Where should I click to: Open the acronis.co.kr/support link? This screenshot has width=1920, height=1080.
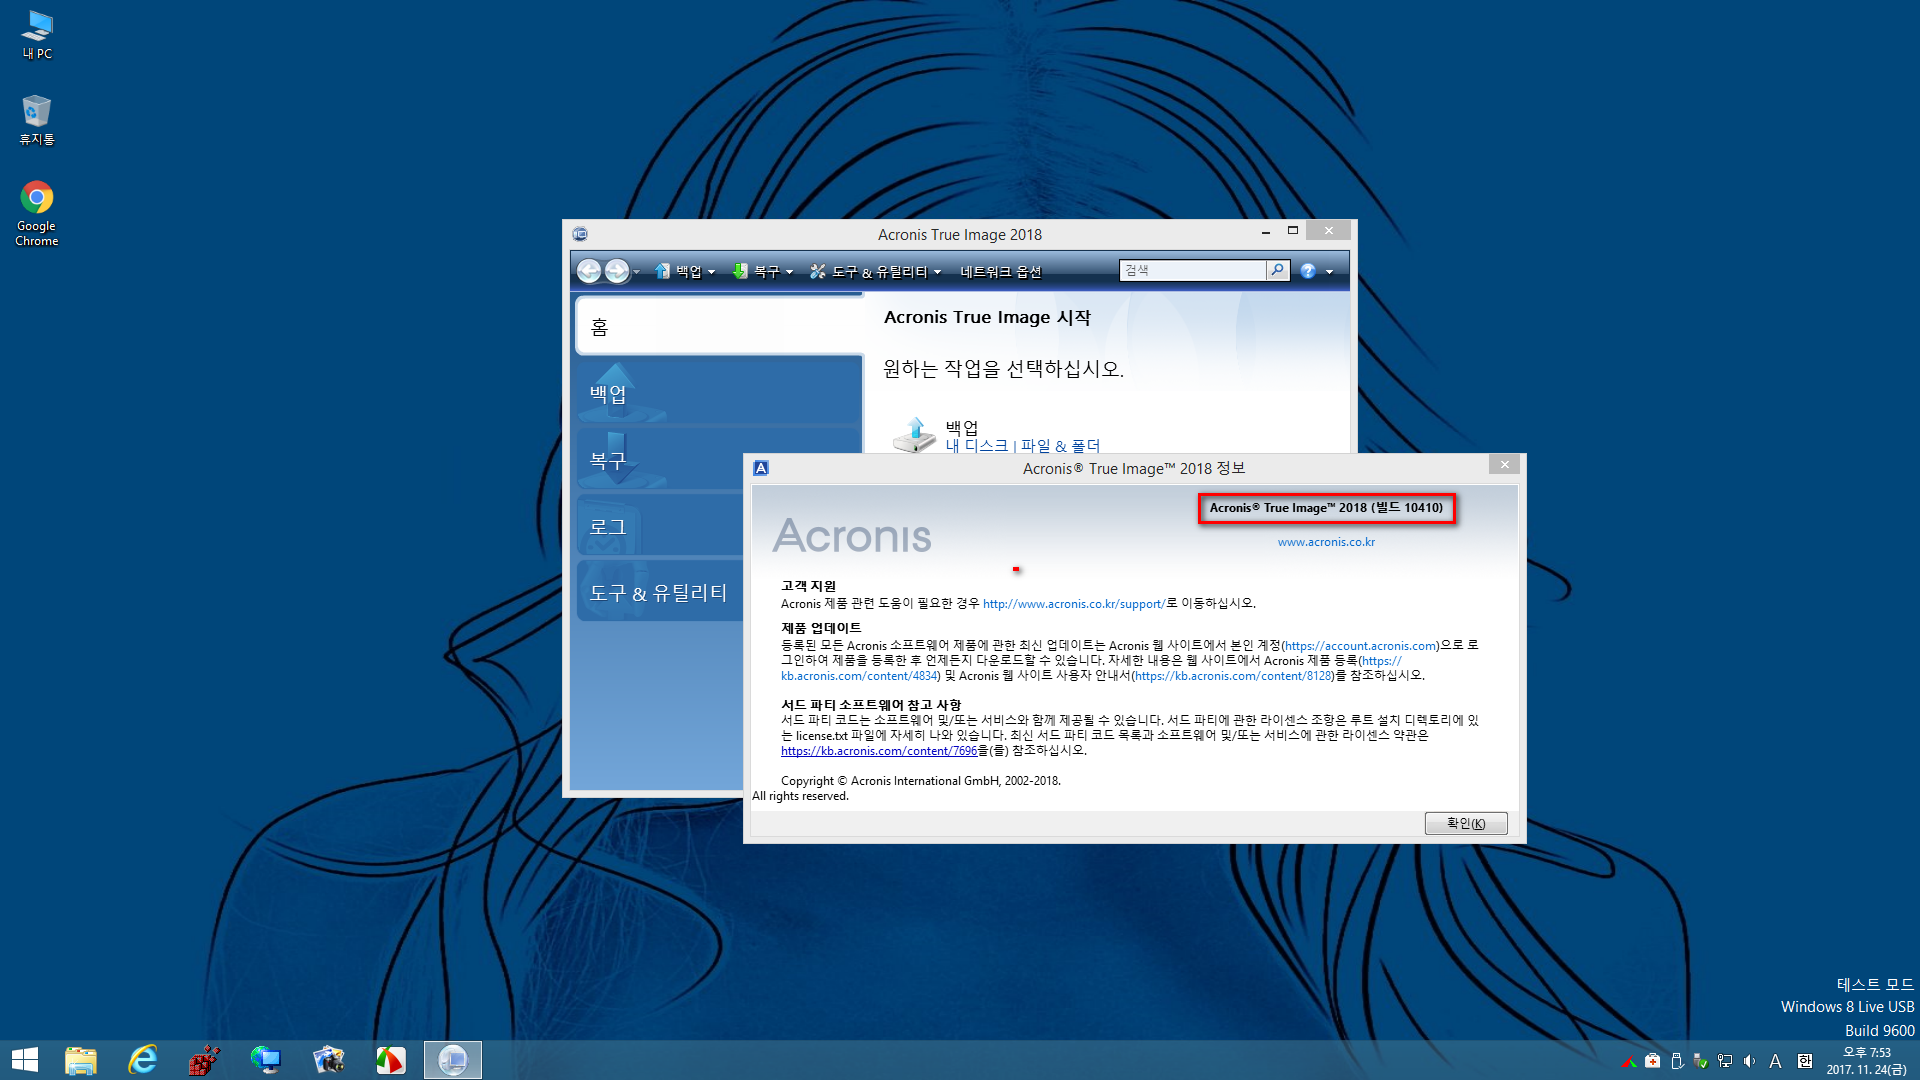pyautogui.click(x=1074, y=604)
